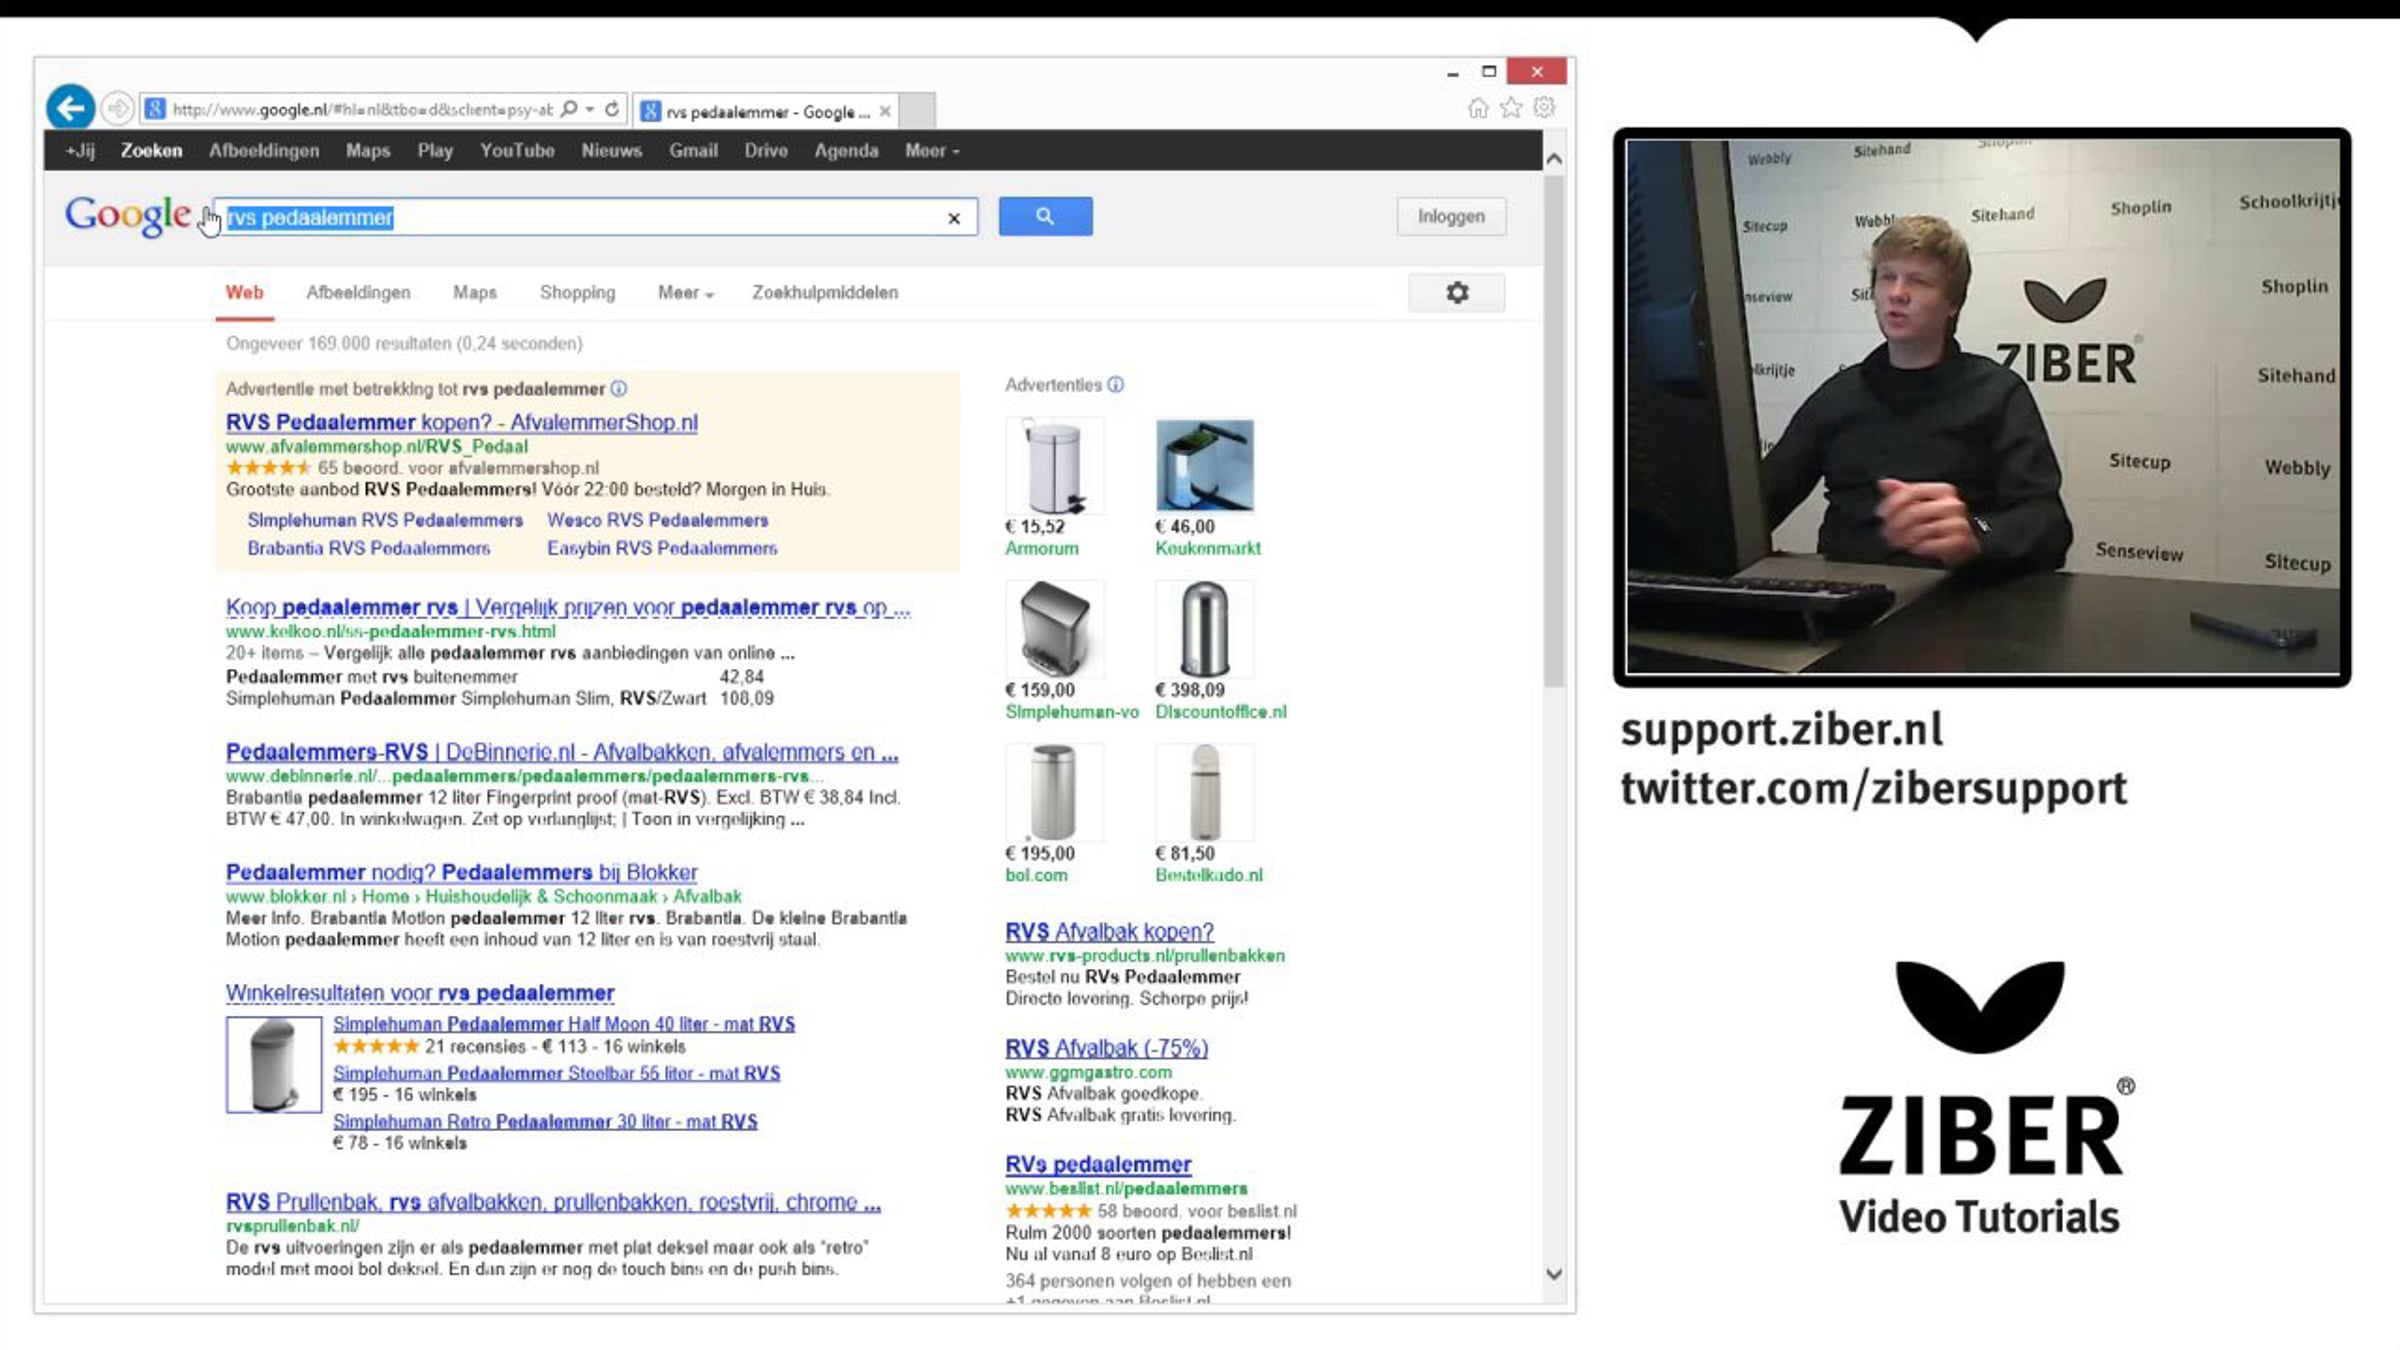Click the €398,09 Discountoffice.nl product image
Image resolution: width=2400 pixels, height=1350 pixels.
point(1205,629)
